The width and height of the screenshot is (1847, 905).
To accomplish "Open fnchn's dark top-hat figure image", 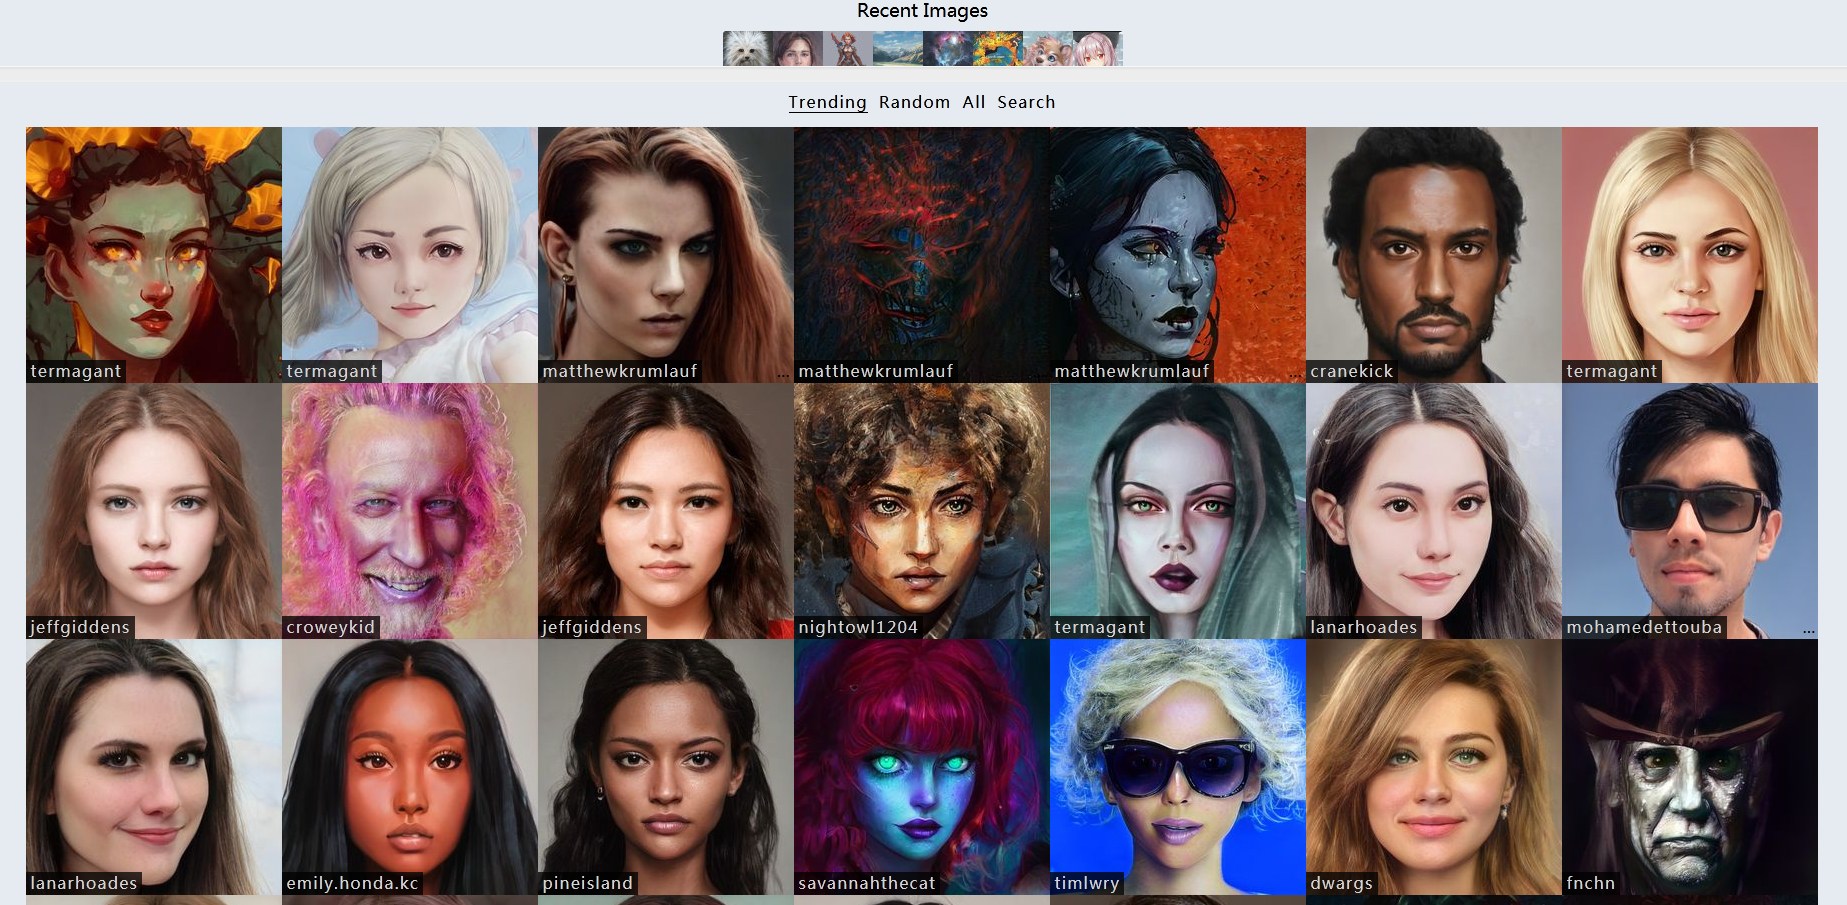I will click(x=1689, y=760).
